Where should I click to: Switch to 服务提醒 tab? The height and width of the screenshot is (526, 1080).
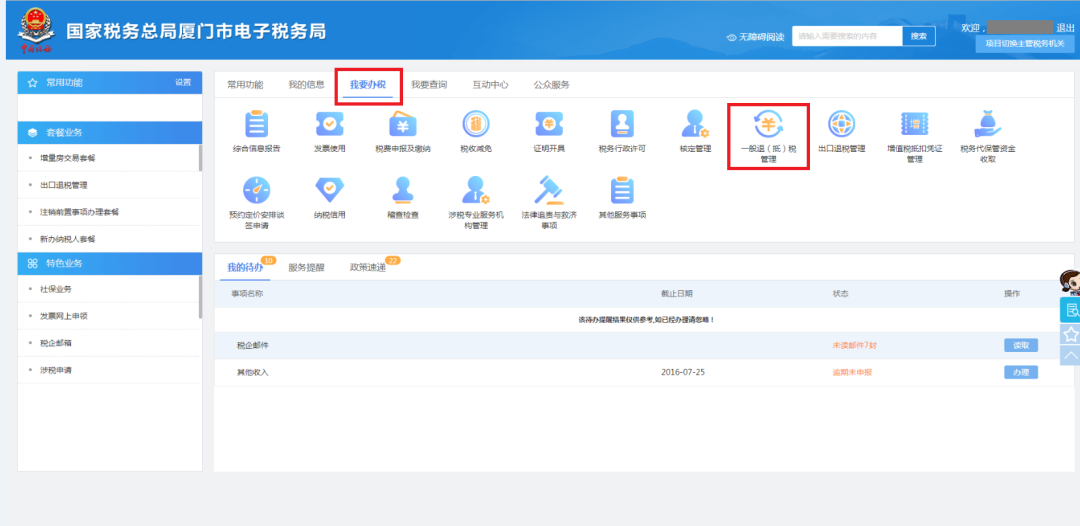307,268
